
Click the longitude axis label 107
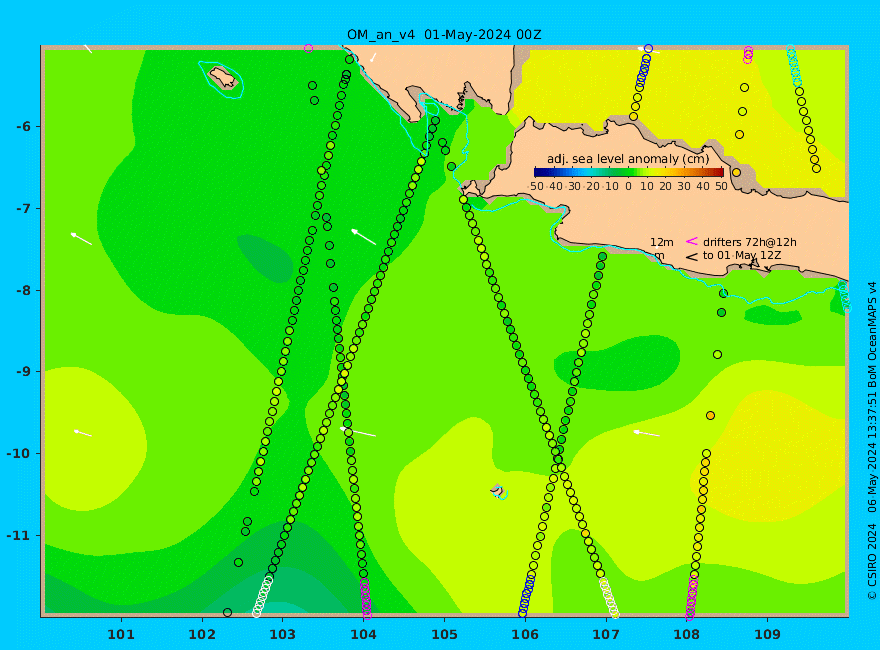click(606, 634)
